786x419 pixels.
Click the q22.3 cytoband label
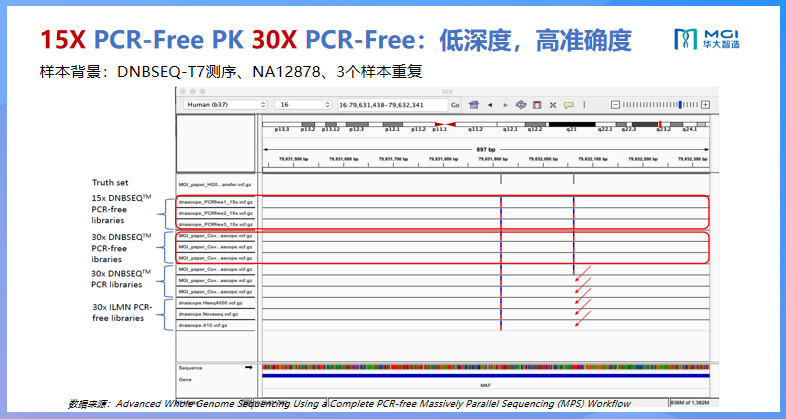[x=629, y=129]
